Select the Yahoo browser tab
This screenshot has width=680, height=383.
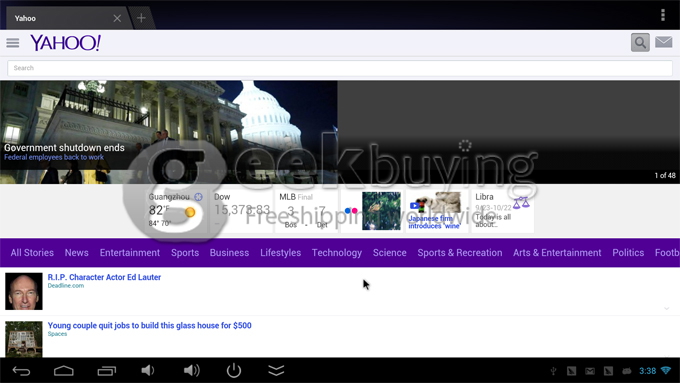tap(65, 18)
